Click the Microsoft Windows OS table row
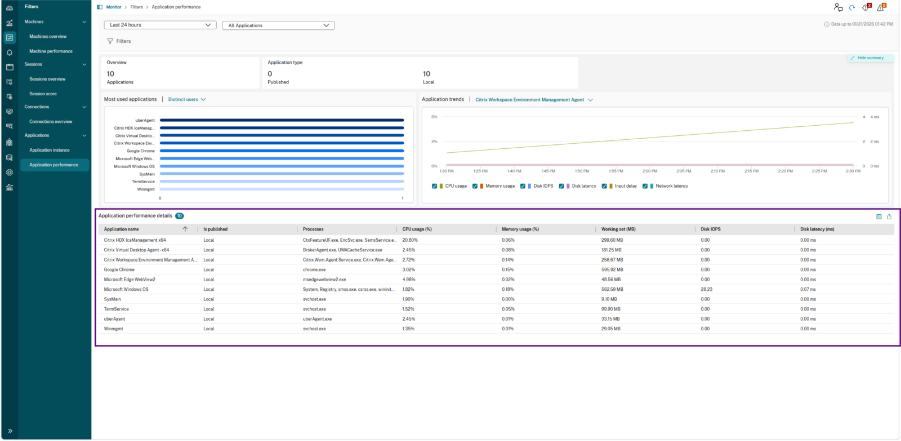 point(495,289)
